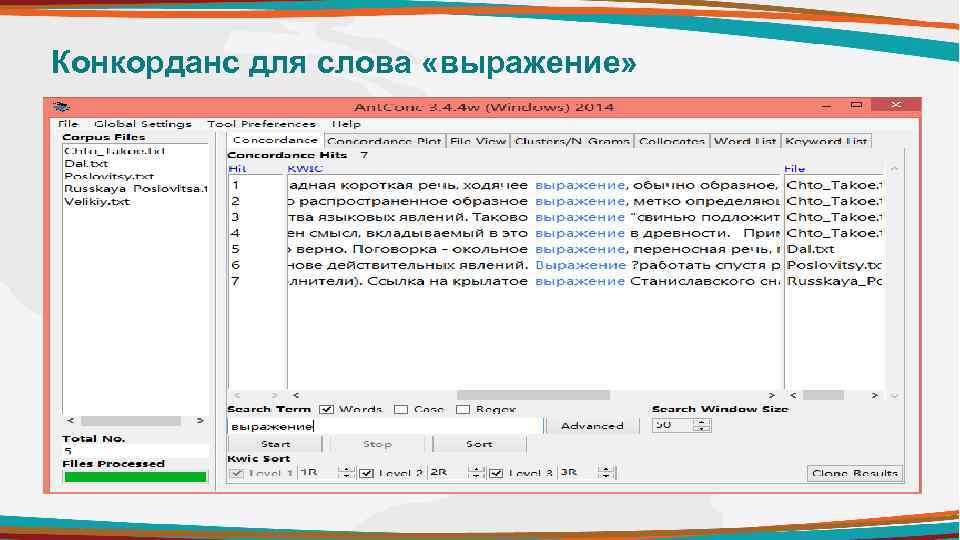Select Poslovitsy.txt in Corpus Files
The image size is (960, 540).
click(109, 176)
